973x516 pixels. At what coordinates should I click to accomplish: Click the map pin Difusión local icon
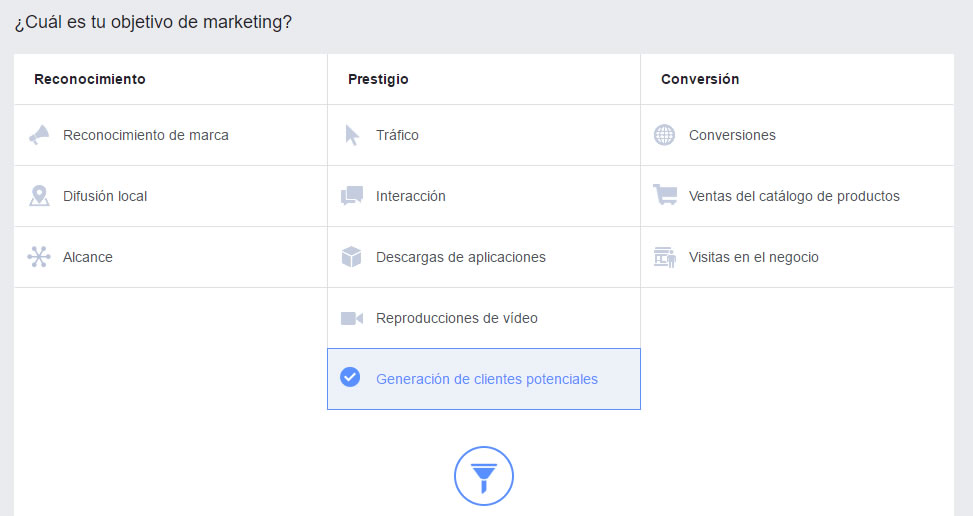(x=39, y=196)
